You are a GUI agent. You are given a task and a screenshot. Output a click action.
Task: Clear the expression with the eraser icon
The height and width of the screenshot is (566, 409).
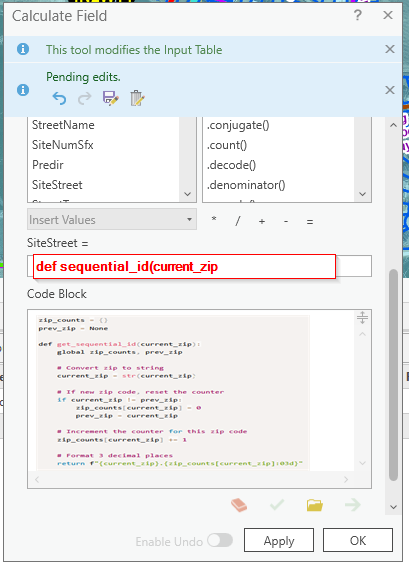tap(239, 505)
